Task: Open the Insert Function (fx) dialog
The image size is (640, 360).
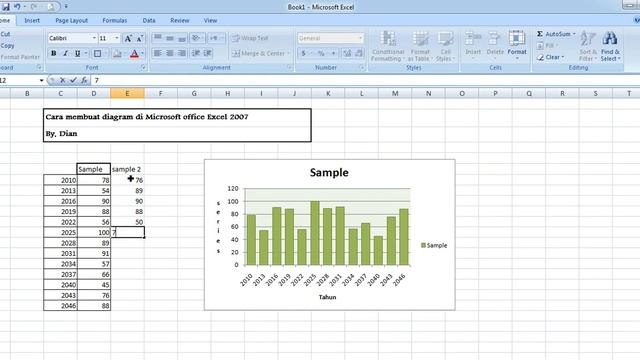Action: pos(84,80)
